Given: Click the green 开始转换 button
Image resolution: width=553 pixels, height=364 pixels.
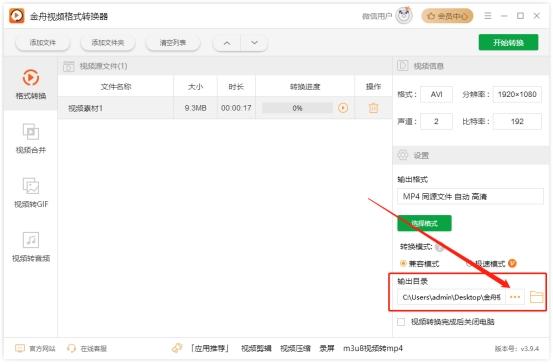Looking at the screenshot, I should pos(508,43).
